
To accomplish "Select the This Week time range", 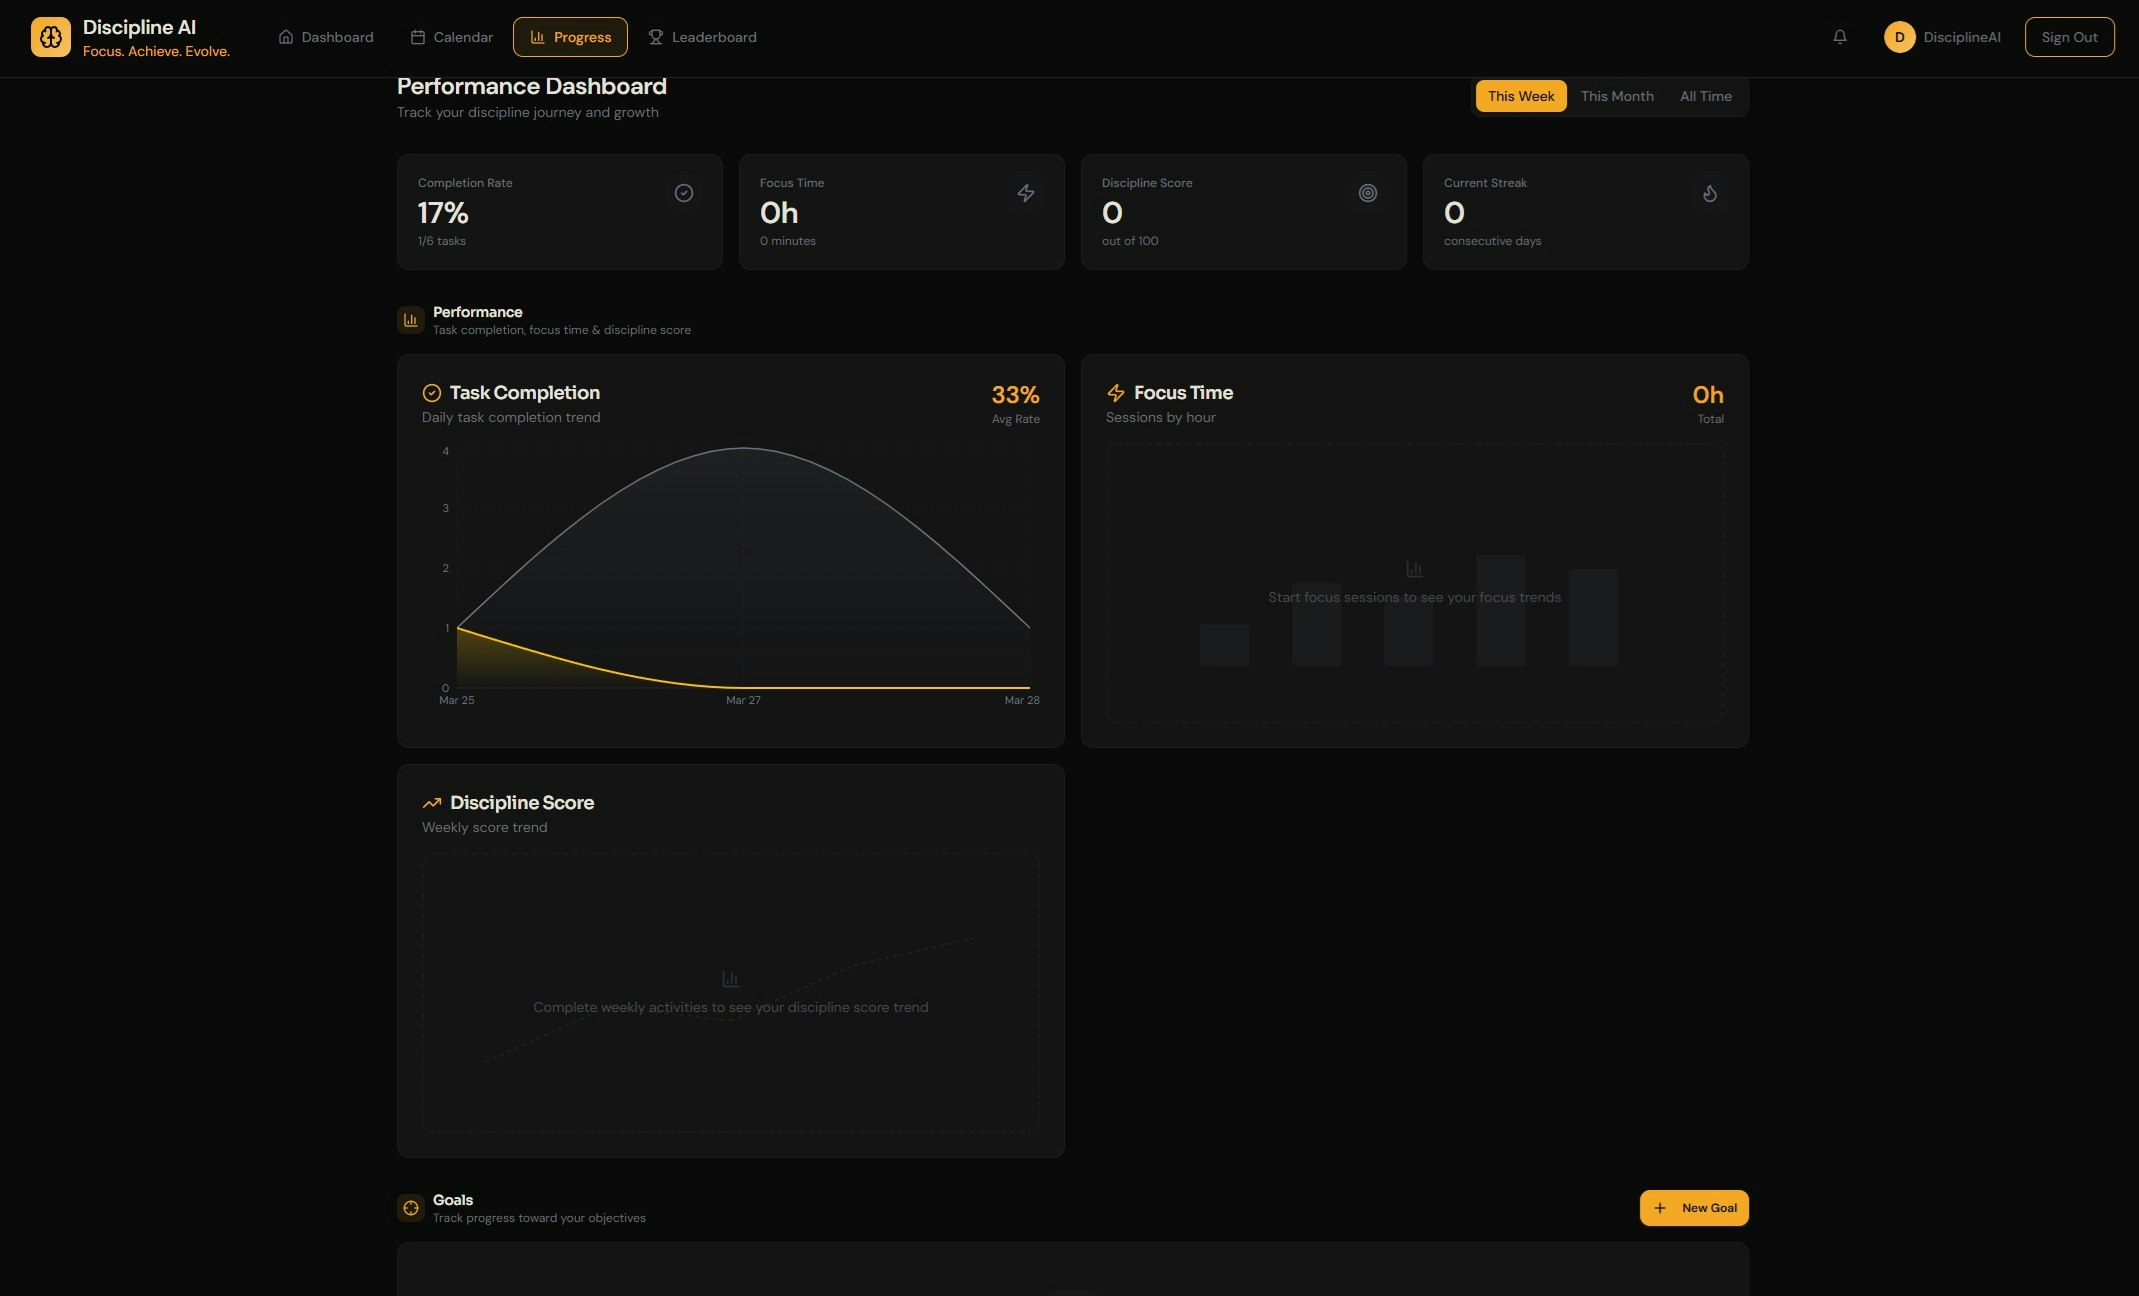I will point(1520,96).
